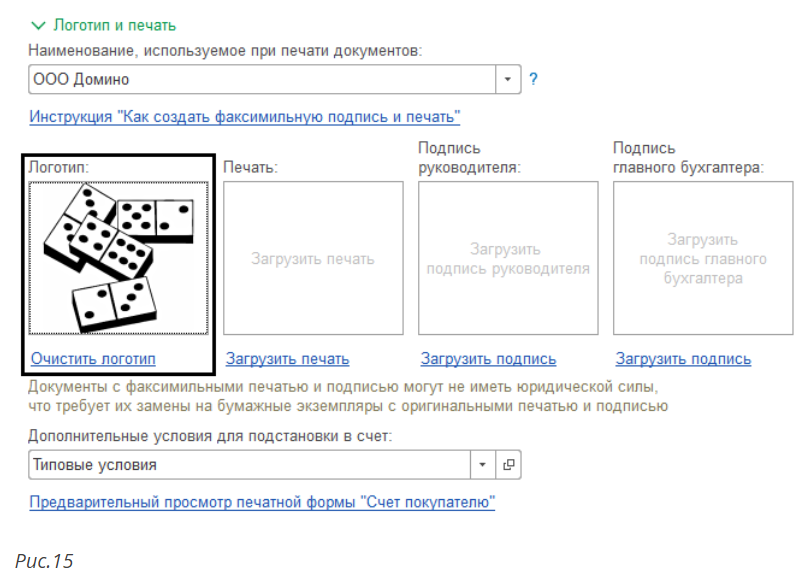Open the dropdown arrow of the name field
Image resolution: width=811 pixels, height=586 pixels.
click(509, 79)
